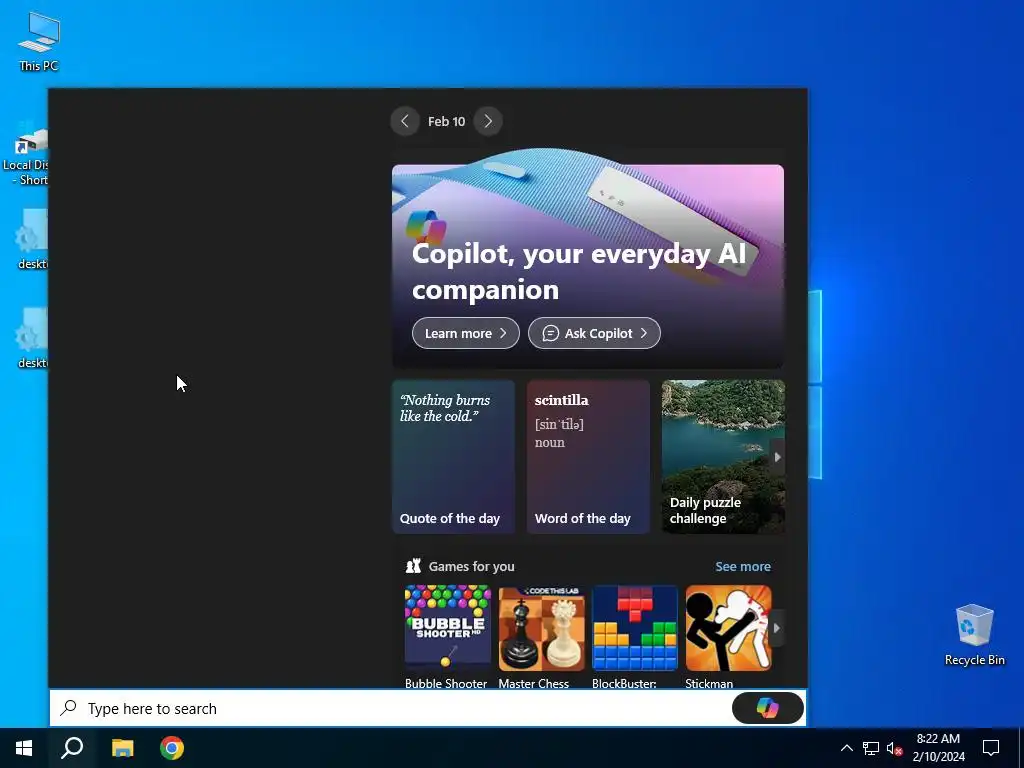Open File Explorer from the taskbar
Image resolution: width=1024 pixels, height=768 pixels.
pyautogui.click(x=122, y=748)
